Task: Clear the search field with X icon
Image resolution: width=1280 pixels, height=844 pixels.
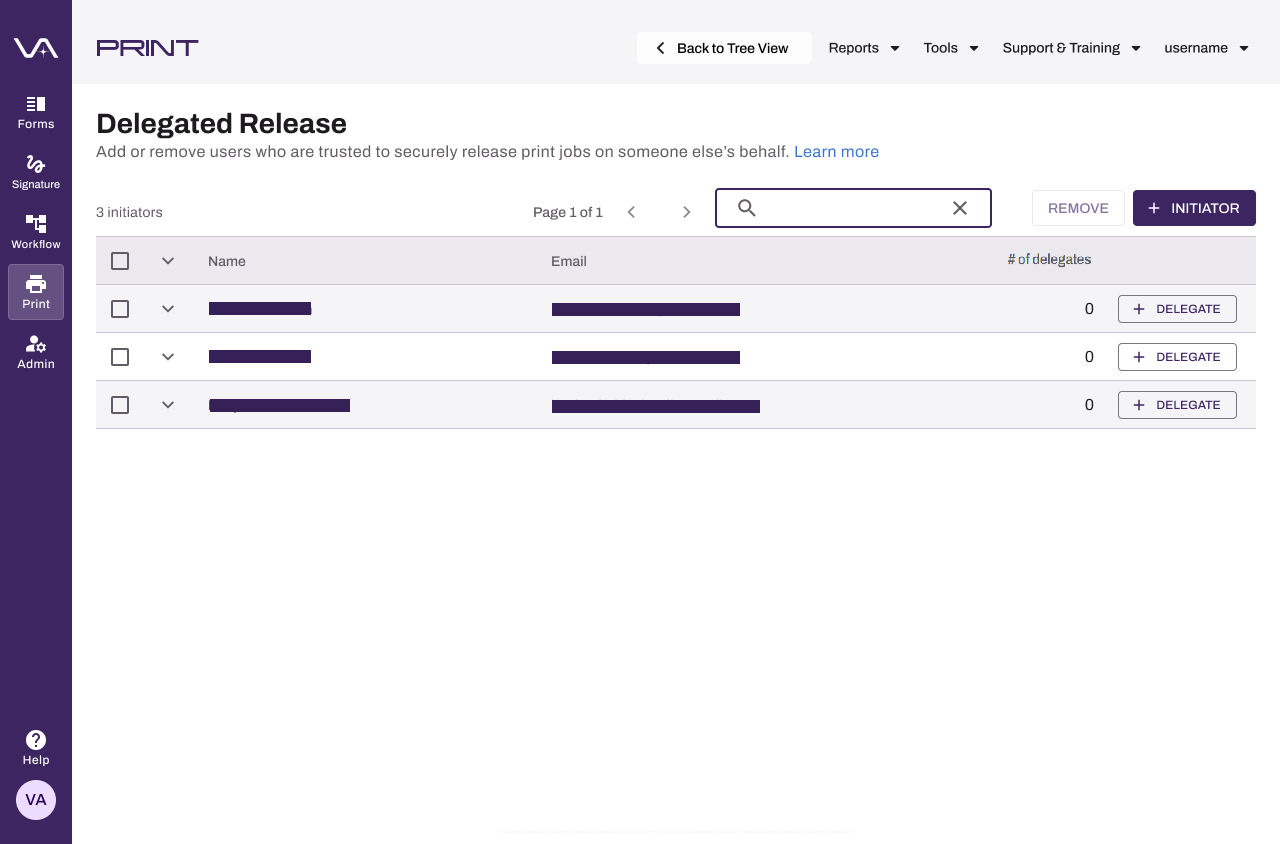Action: coord(960,208)
